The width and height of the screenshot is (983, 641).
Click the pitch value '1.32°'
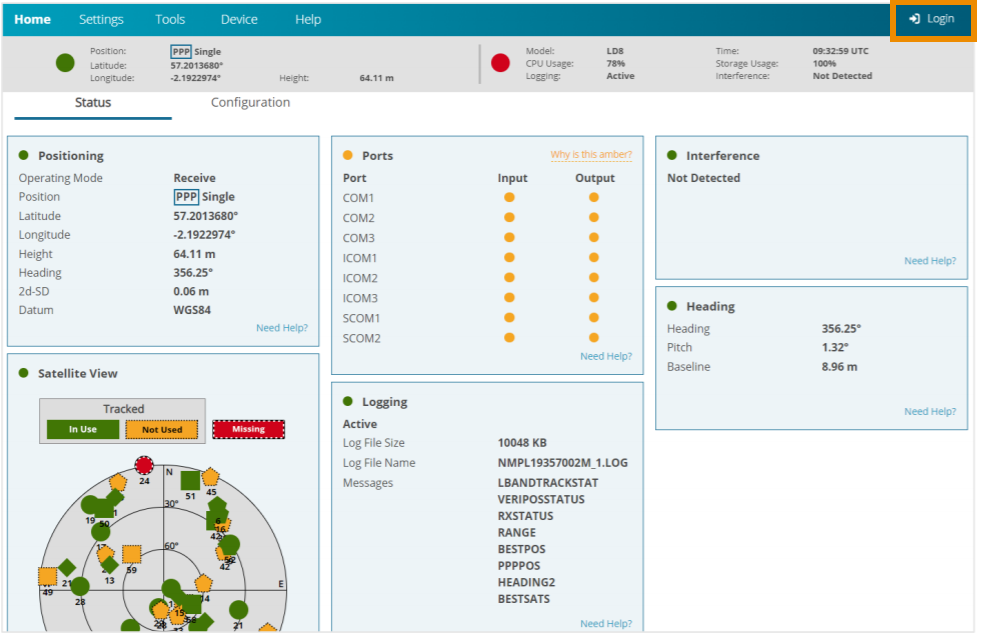835,347
